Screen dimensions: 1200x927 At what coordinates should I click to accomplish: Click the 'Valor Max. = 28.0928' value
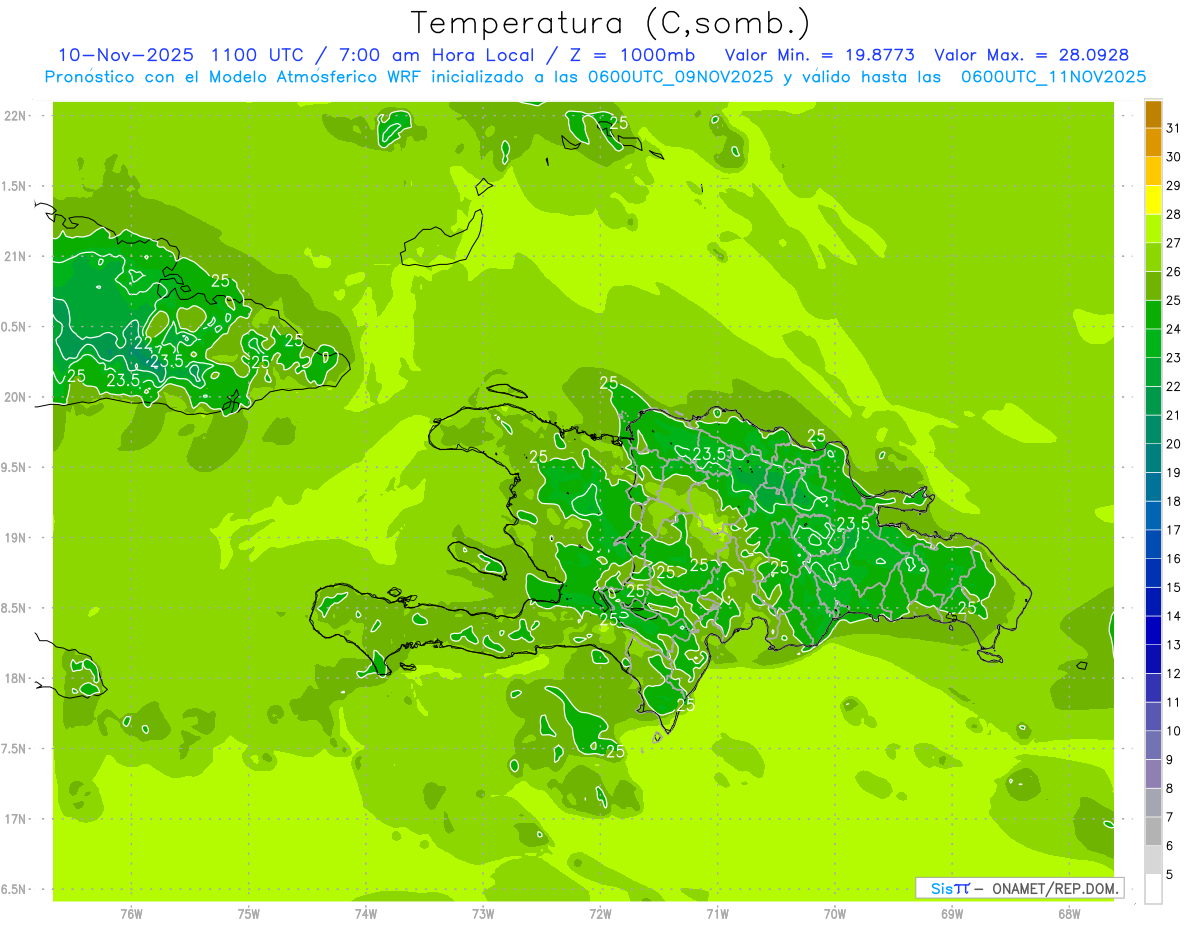click(1033, 55)
